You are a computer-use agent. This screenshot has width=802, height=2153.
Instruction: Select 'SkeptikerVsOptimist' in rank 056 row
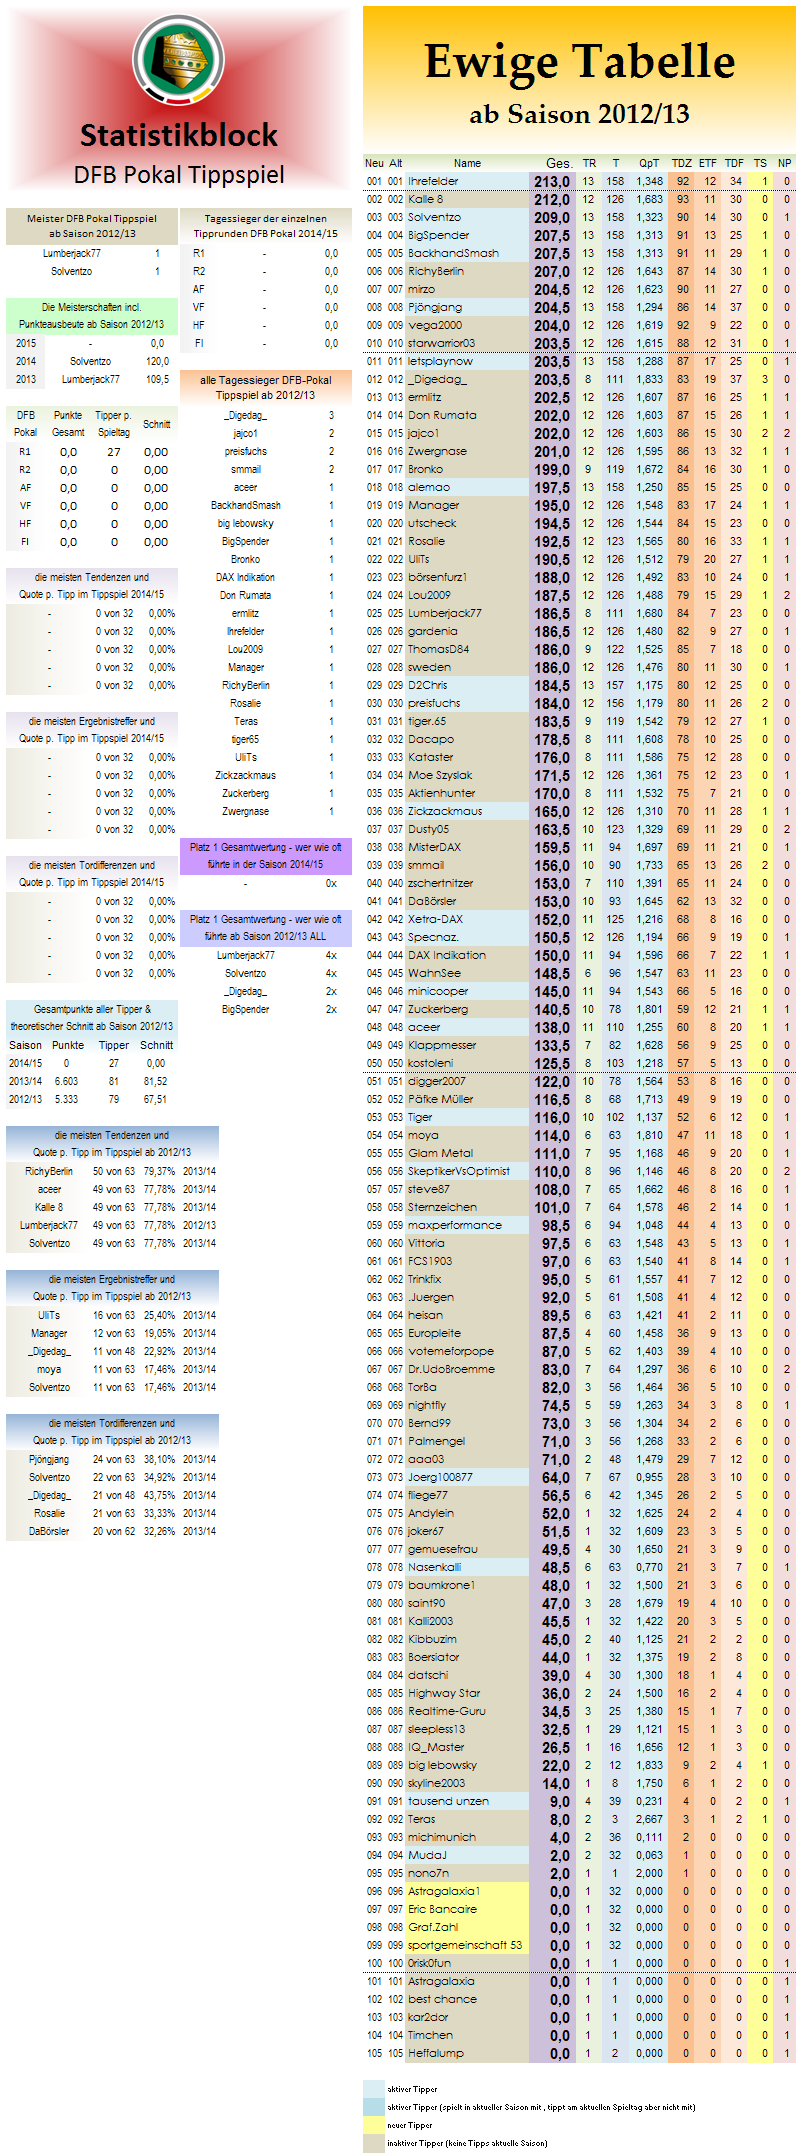(458, 1171)
